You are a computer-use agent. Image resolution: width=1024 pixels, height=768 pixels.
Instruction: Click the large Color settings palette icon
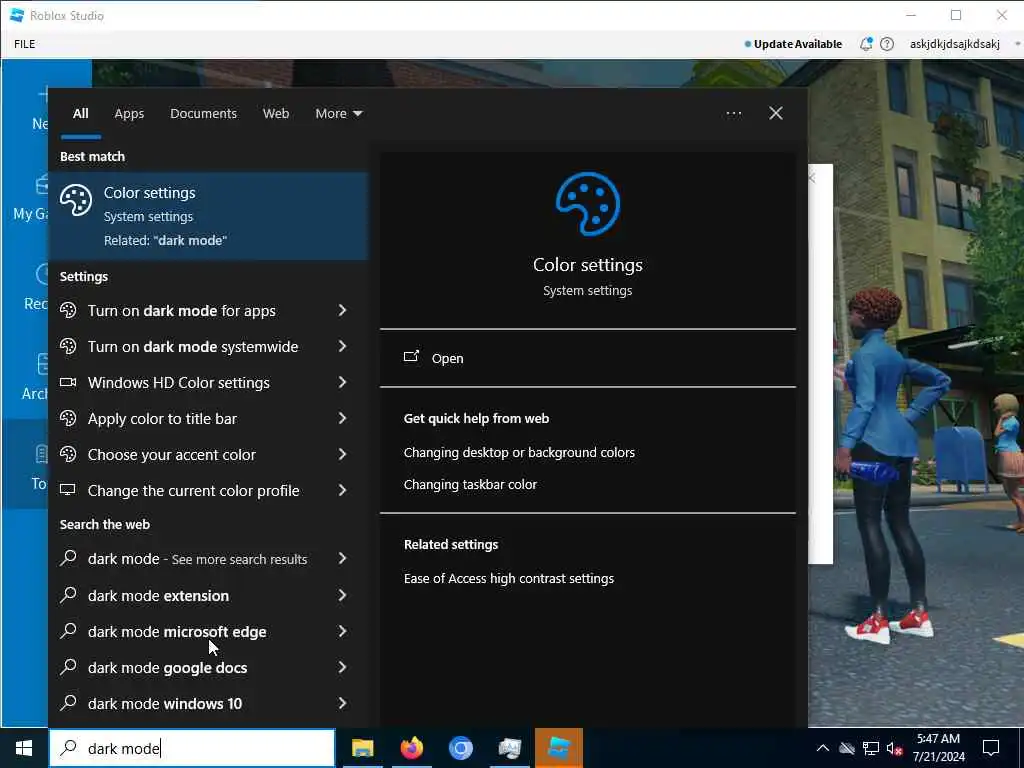587,204
